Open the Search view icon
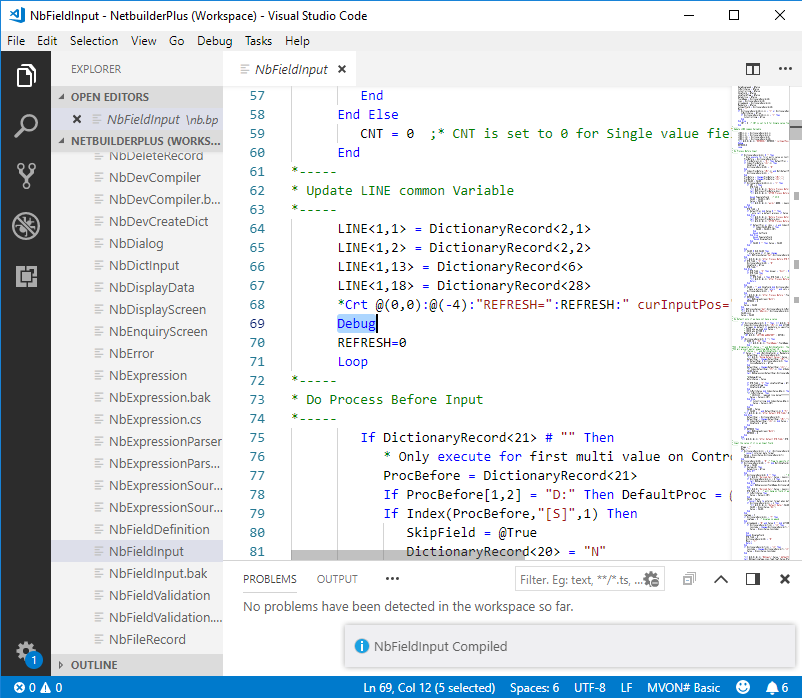Image resolution: width=802 pixels, height=698 pixels. [26, 126]
